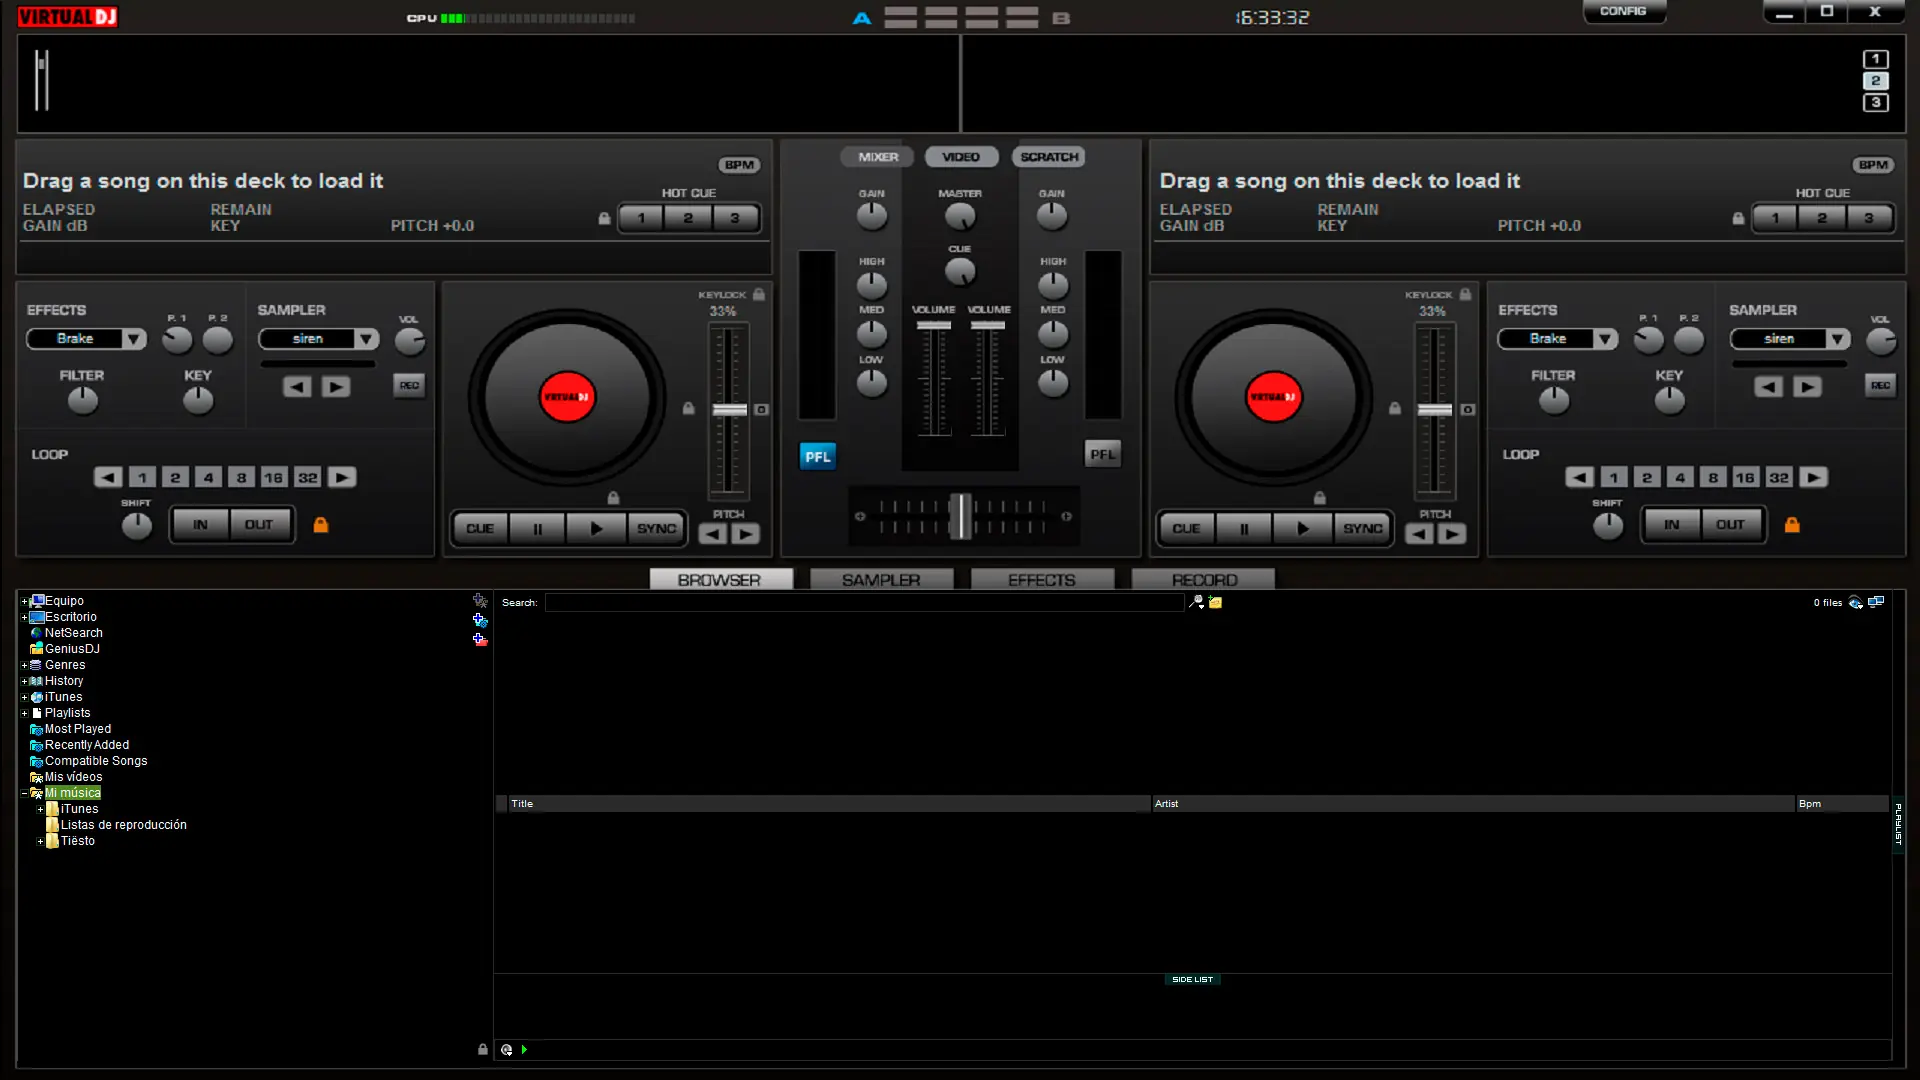Click the left sampler previous arrow
1920x1080 pixels.
(x=297, y=387)
